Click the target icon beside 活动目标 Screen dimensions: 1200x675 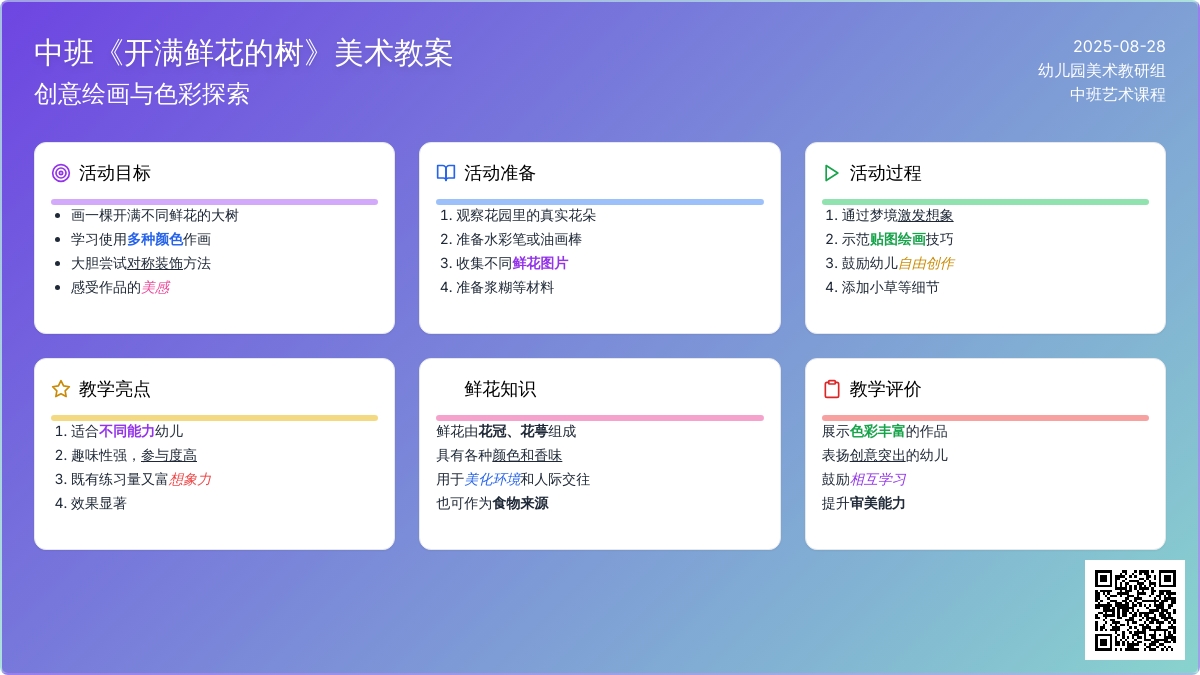[x=61, y=173]
